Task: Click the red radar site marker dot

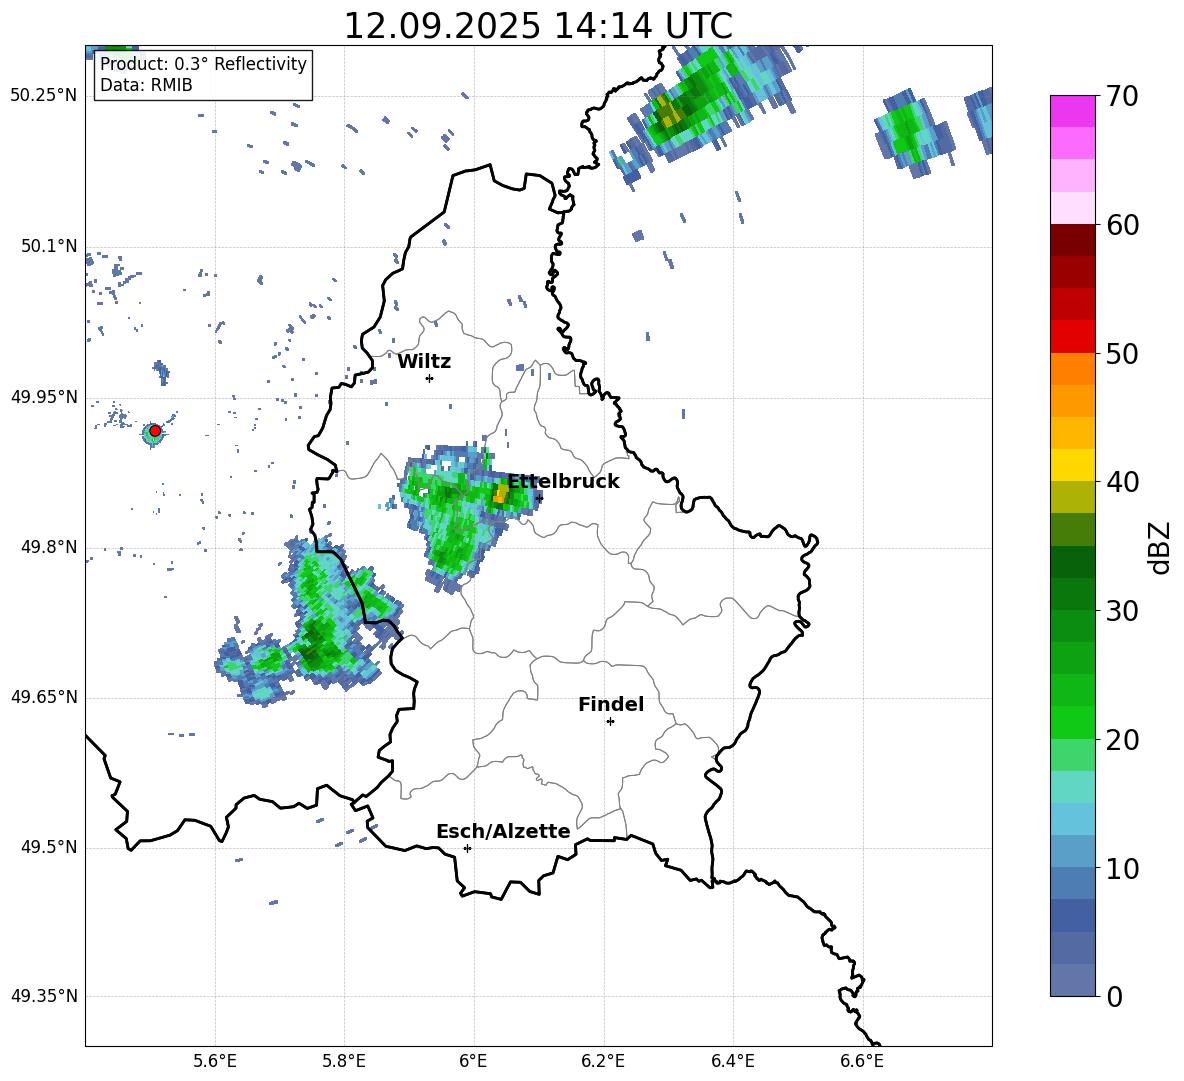Action: tap(155, 431)
